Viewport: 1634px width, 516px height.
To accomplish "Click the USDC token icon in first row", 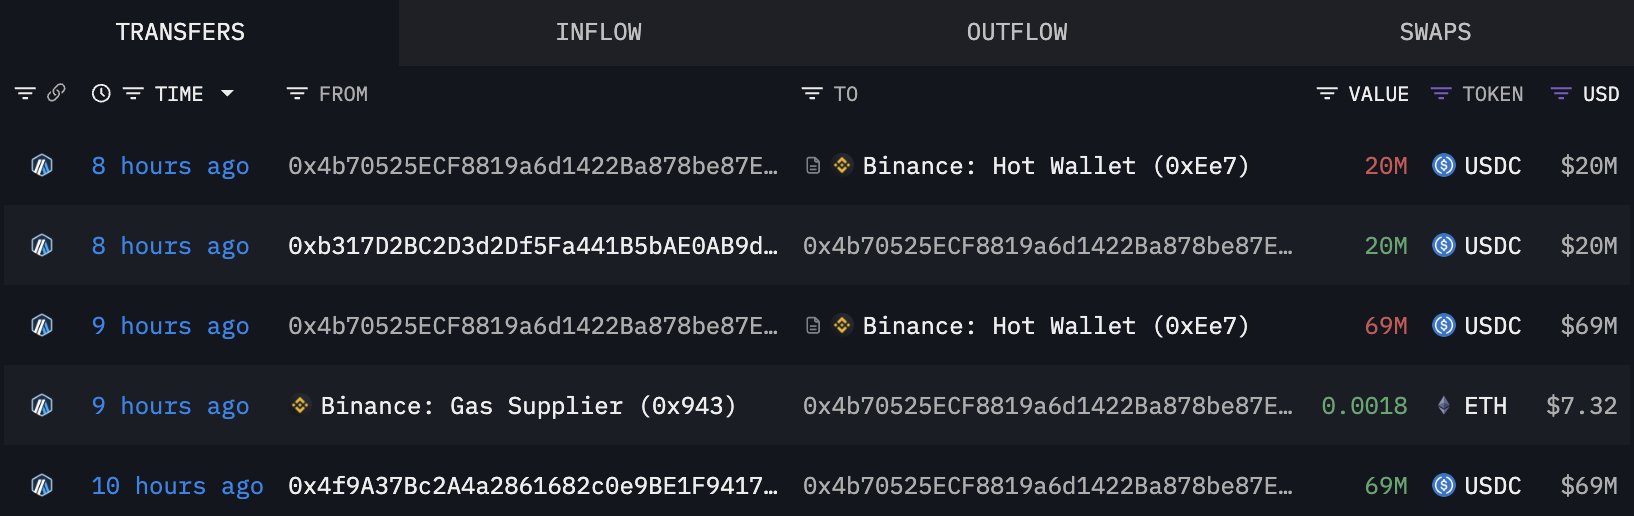I will click(x=1443, y=166).
